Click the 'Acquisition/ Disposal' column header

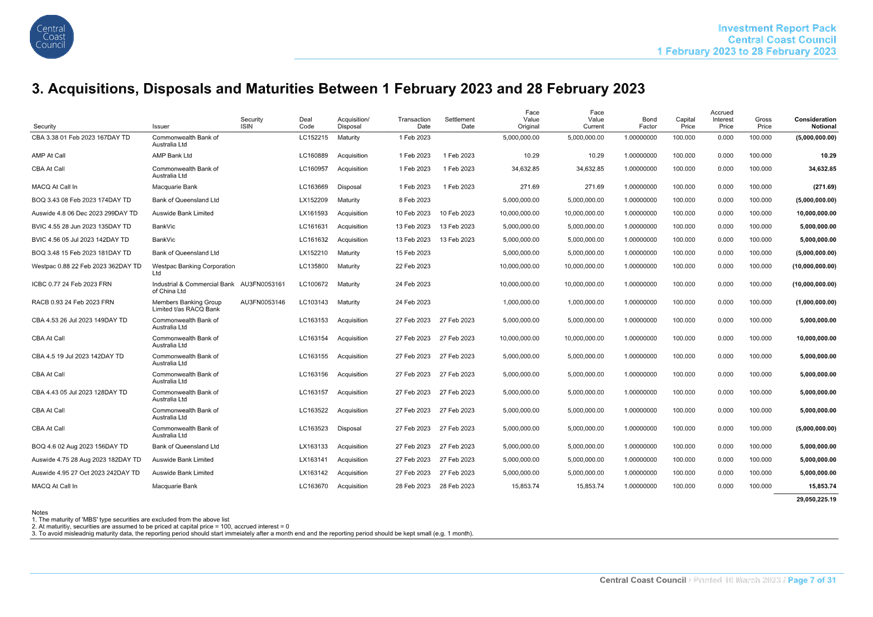coord(353,123)
